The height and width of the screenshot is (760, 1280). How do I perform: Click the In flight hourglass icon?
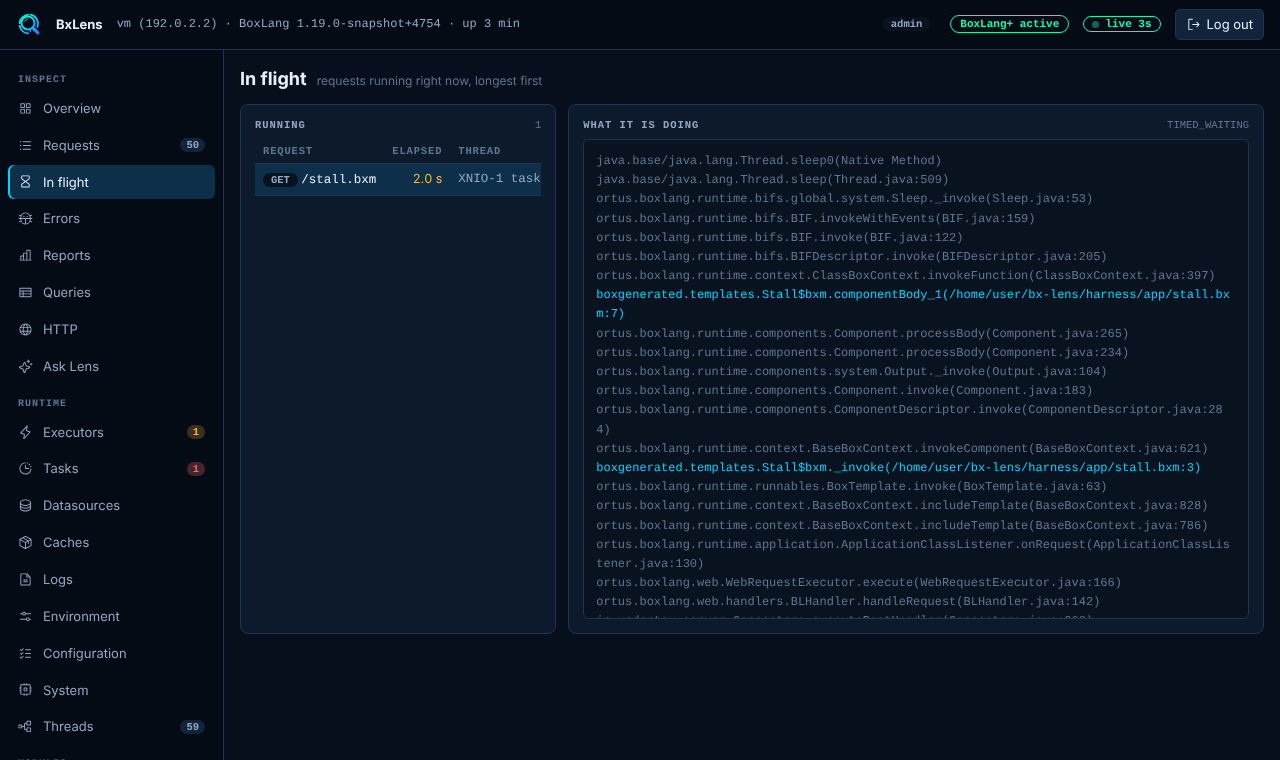click(x=25, y=182)
